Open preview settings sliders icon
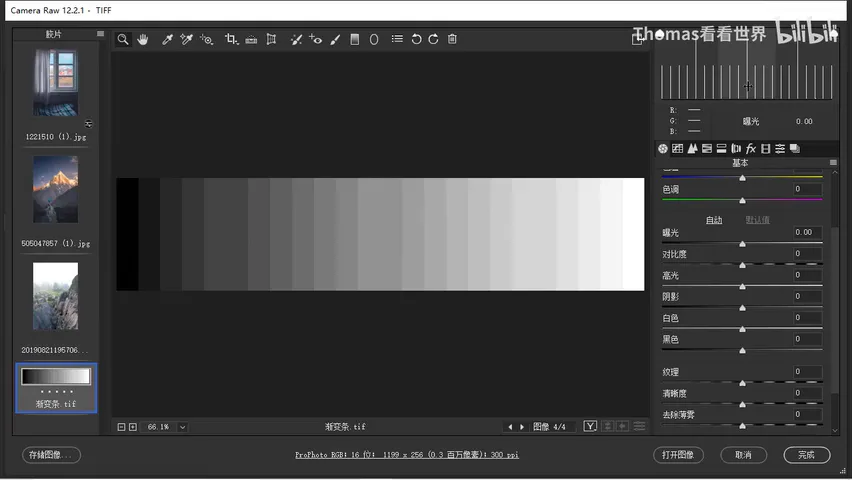852x480 pixels. point(640,426)
